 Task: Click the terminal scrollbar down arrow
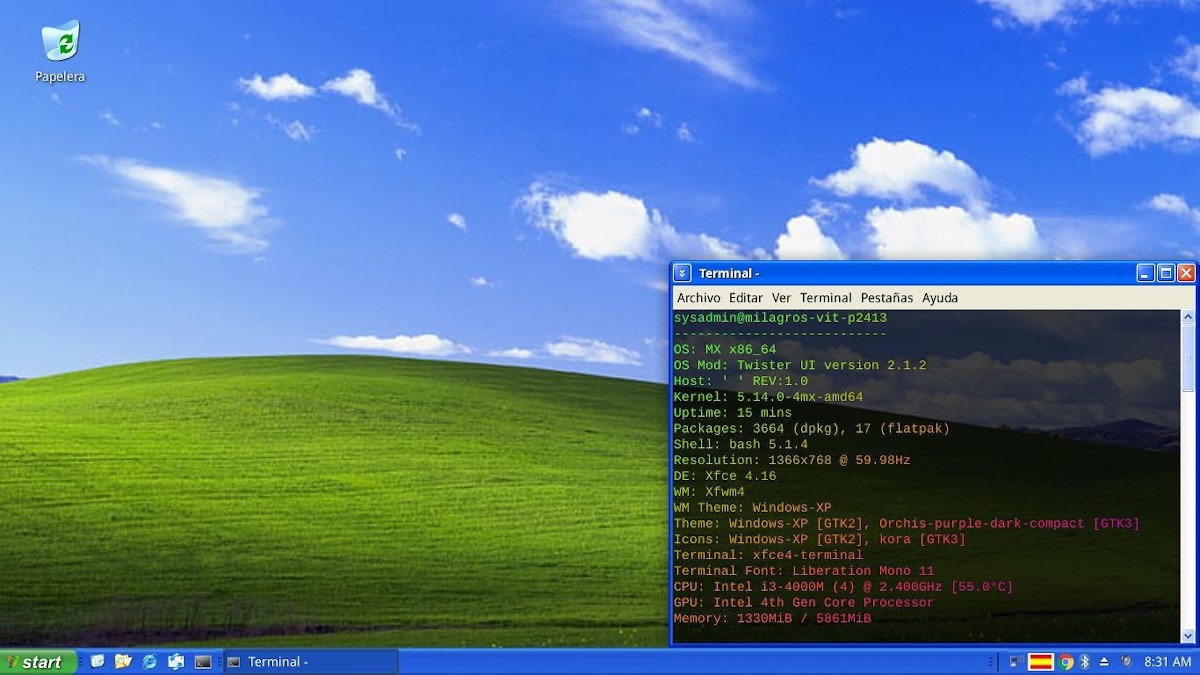(1188, 635)
